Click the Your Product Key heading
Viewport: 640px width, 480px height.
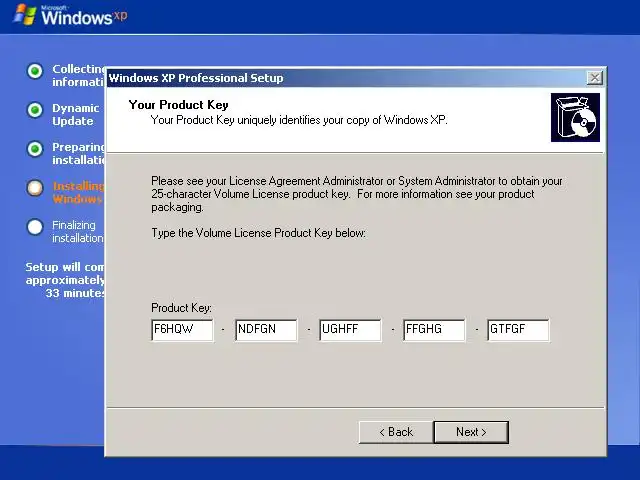pyautogui.click(x=178, y=105)
